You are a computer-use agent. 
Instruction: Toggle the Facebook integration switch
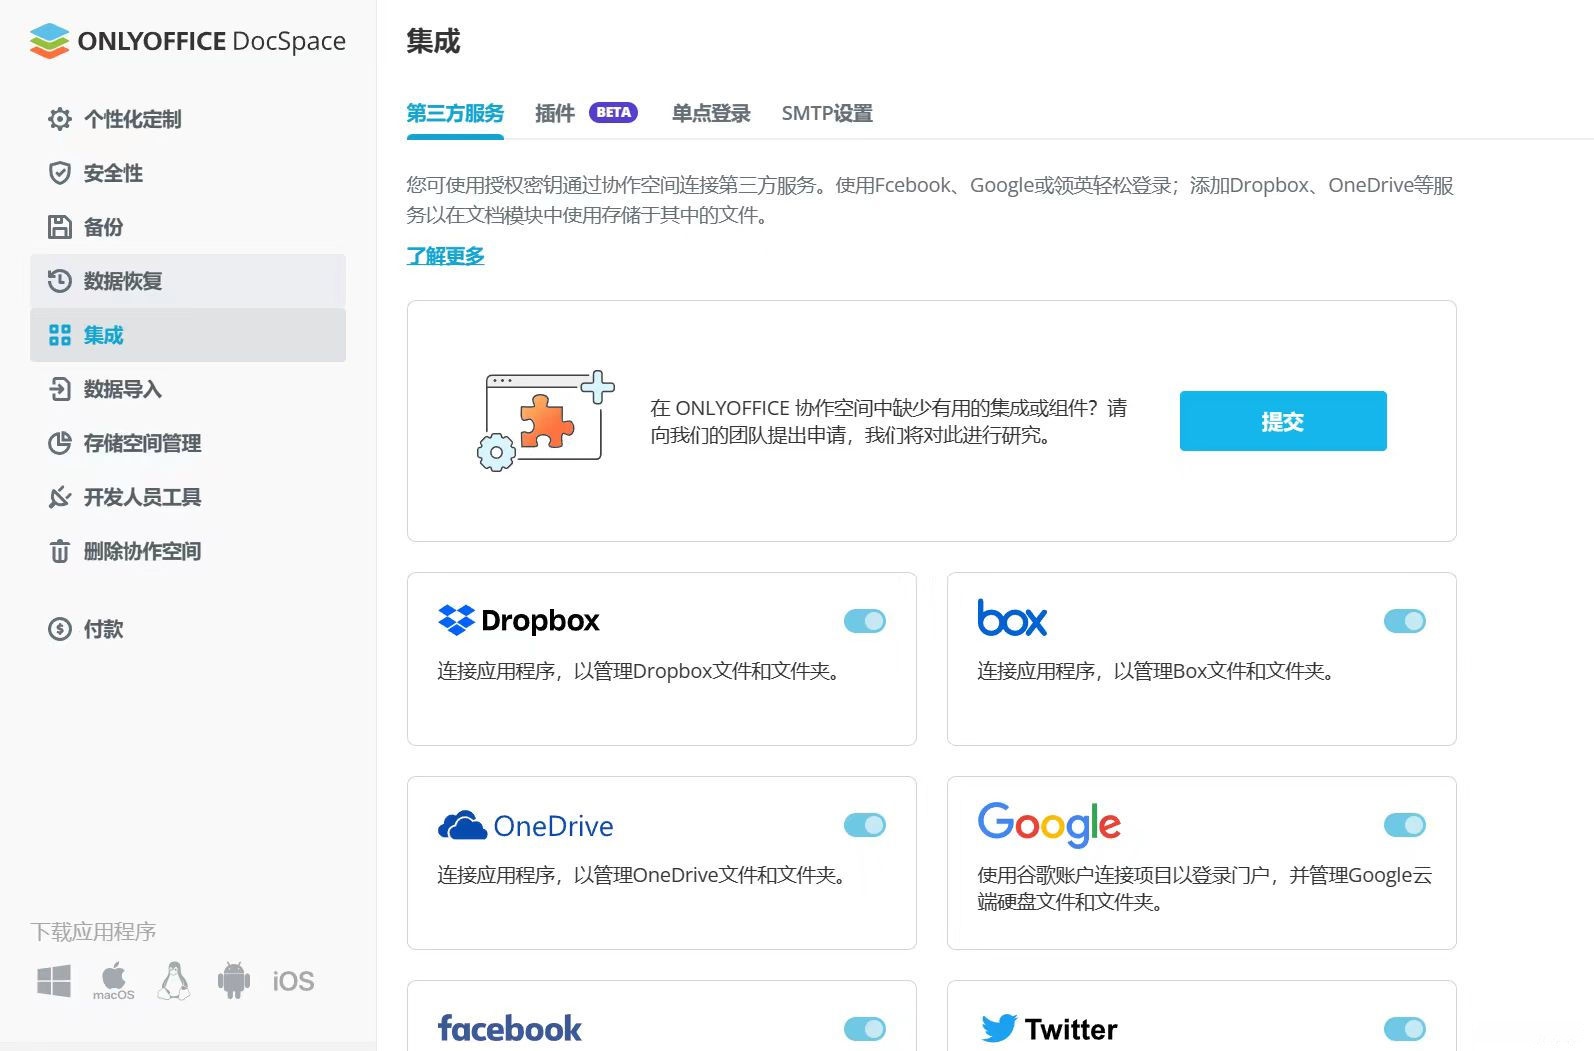click(865, 1029)
